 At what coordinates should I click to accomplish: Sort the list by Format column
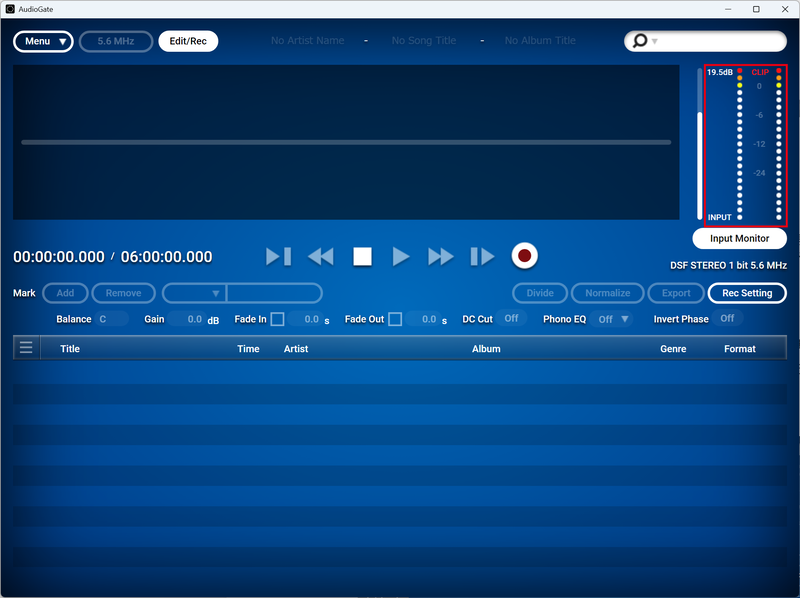coord(739,348)
